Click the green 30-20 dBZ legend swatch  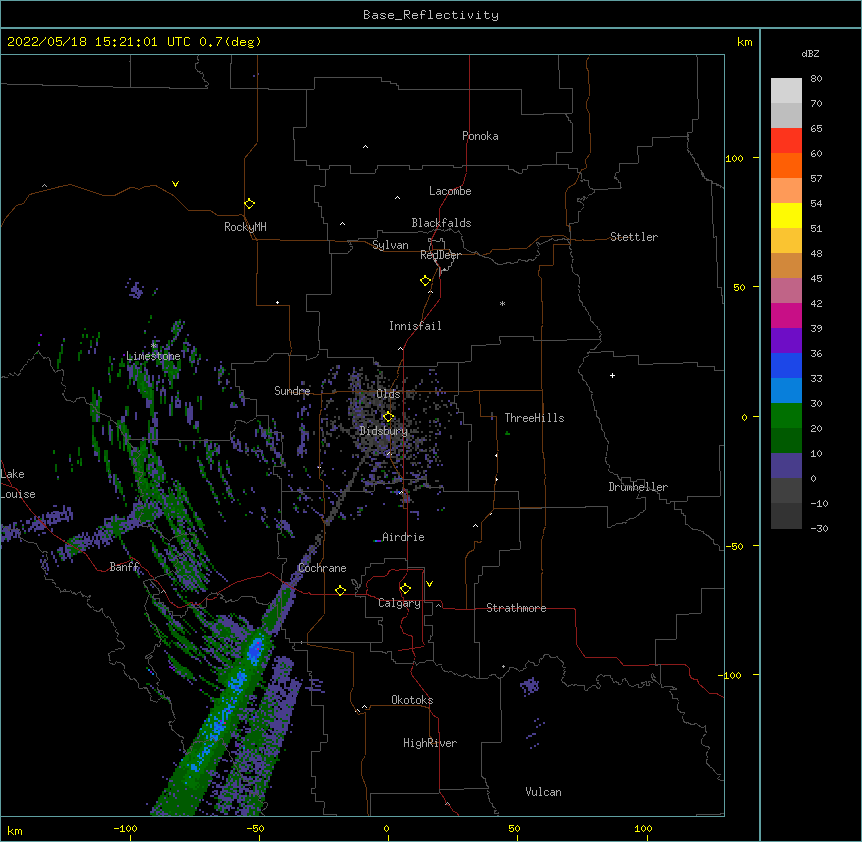coord(786,416)
